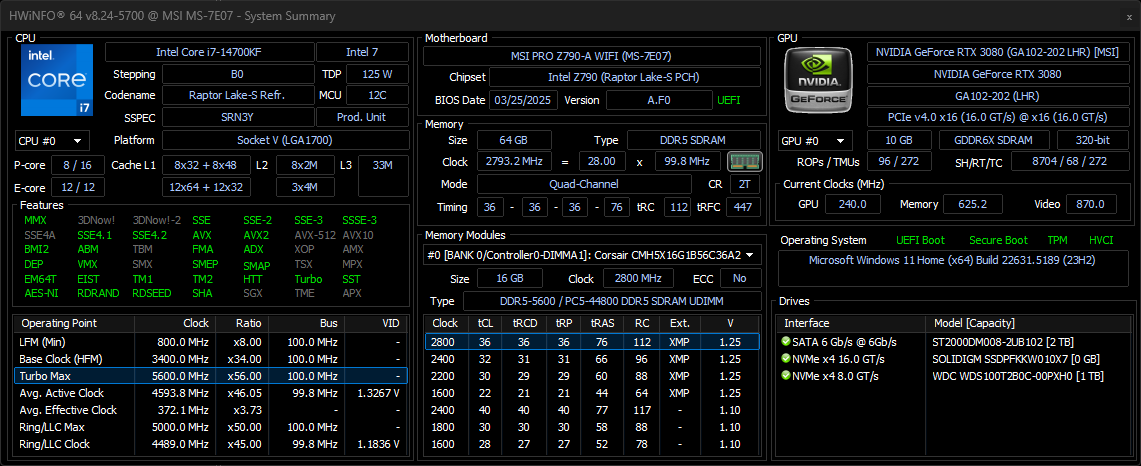This screenshot has height=466, width=1141.
Task: Select the Ring/LLC Max row
Action: coord(210,427)
